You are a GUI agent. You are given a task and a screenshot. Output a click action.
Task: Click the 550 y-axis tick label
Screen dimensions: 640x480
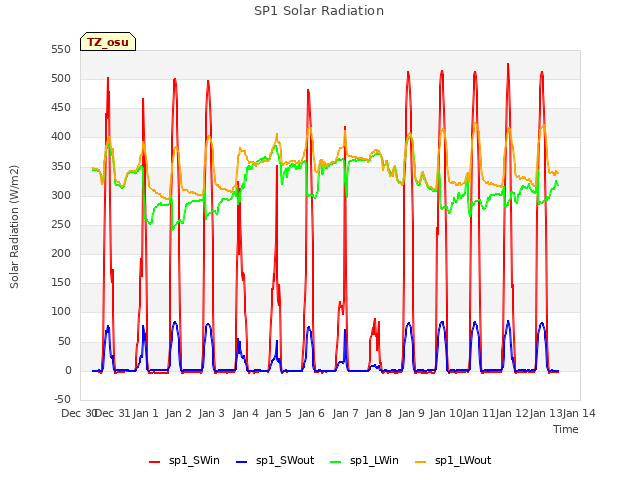[x=61, y=49]
